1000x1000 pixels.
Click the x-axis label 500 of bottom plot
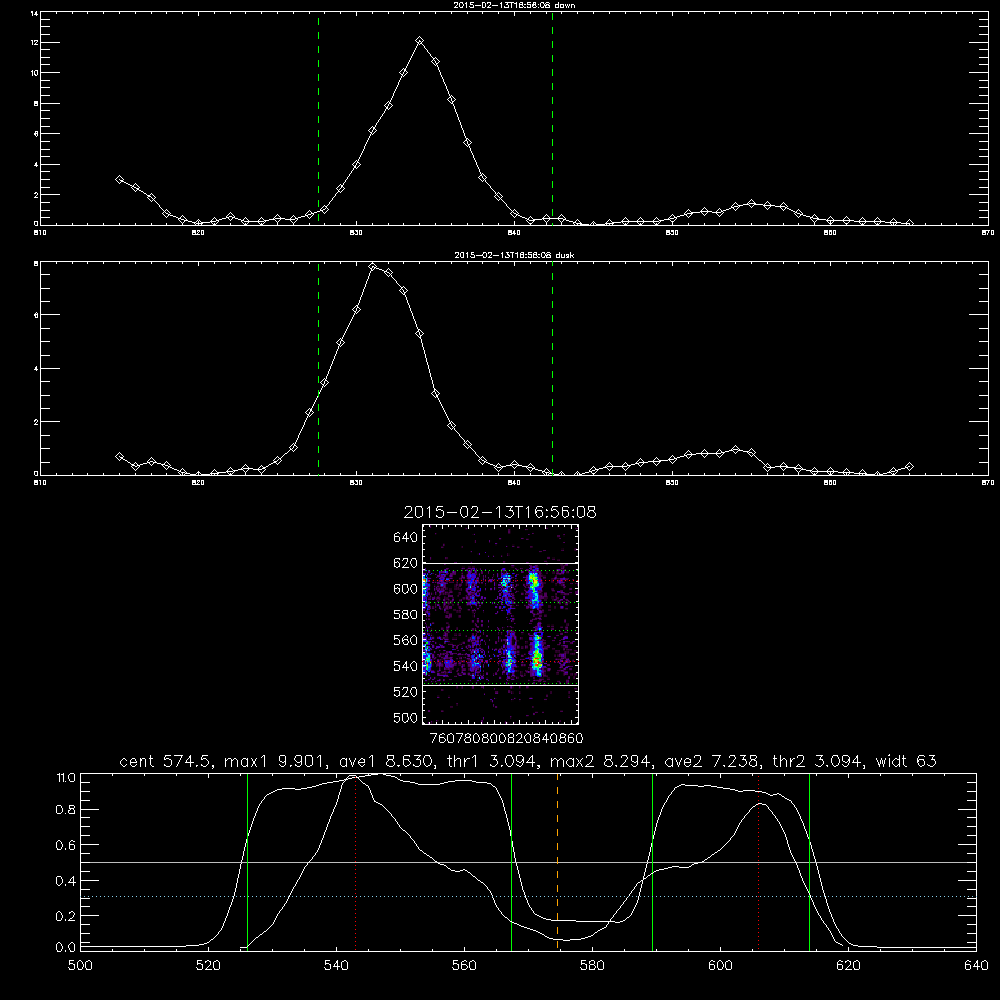(80, 966)
